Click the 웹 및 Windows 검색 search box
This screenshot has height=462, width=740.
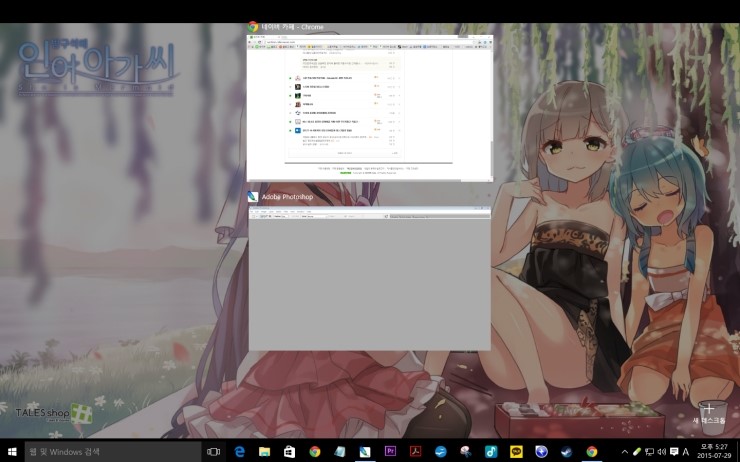coord(112,452)
